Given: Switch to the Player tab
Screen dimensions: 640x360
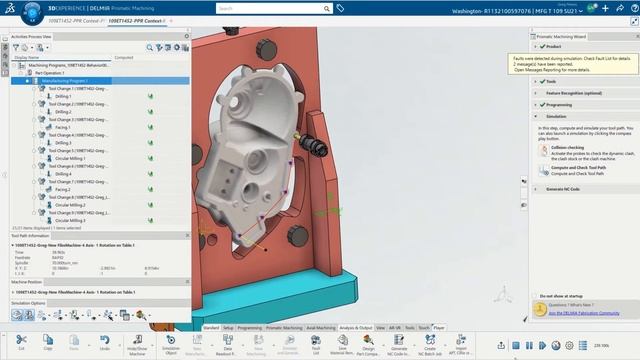Looking at the screenshot, I should [x=439, y=328].
